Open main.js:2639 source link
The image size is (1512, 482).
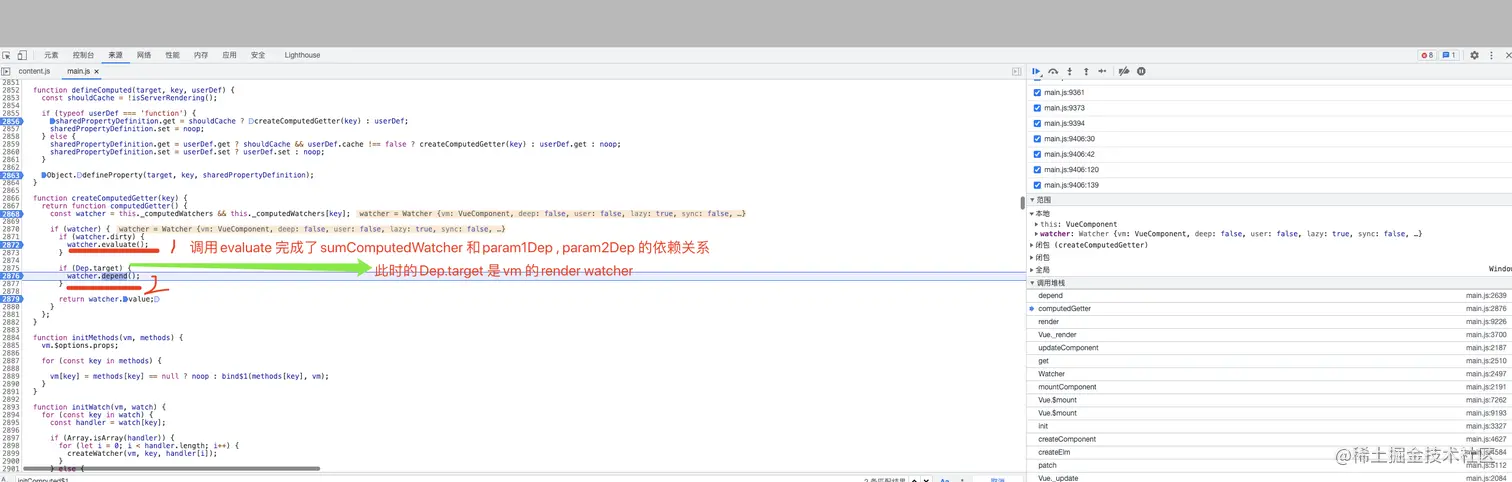[1486, 296]
